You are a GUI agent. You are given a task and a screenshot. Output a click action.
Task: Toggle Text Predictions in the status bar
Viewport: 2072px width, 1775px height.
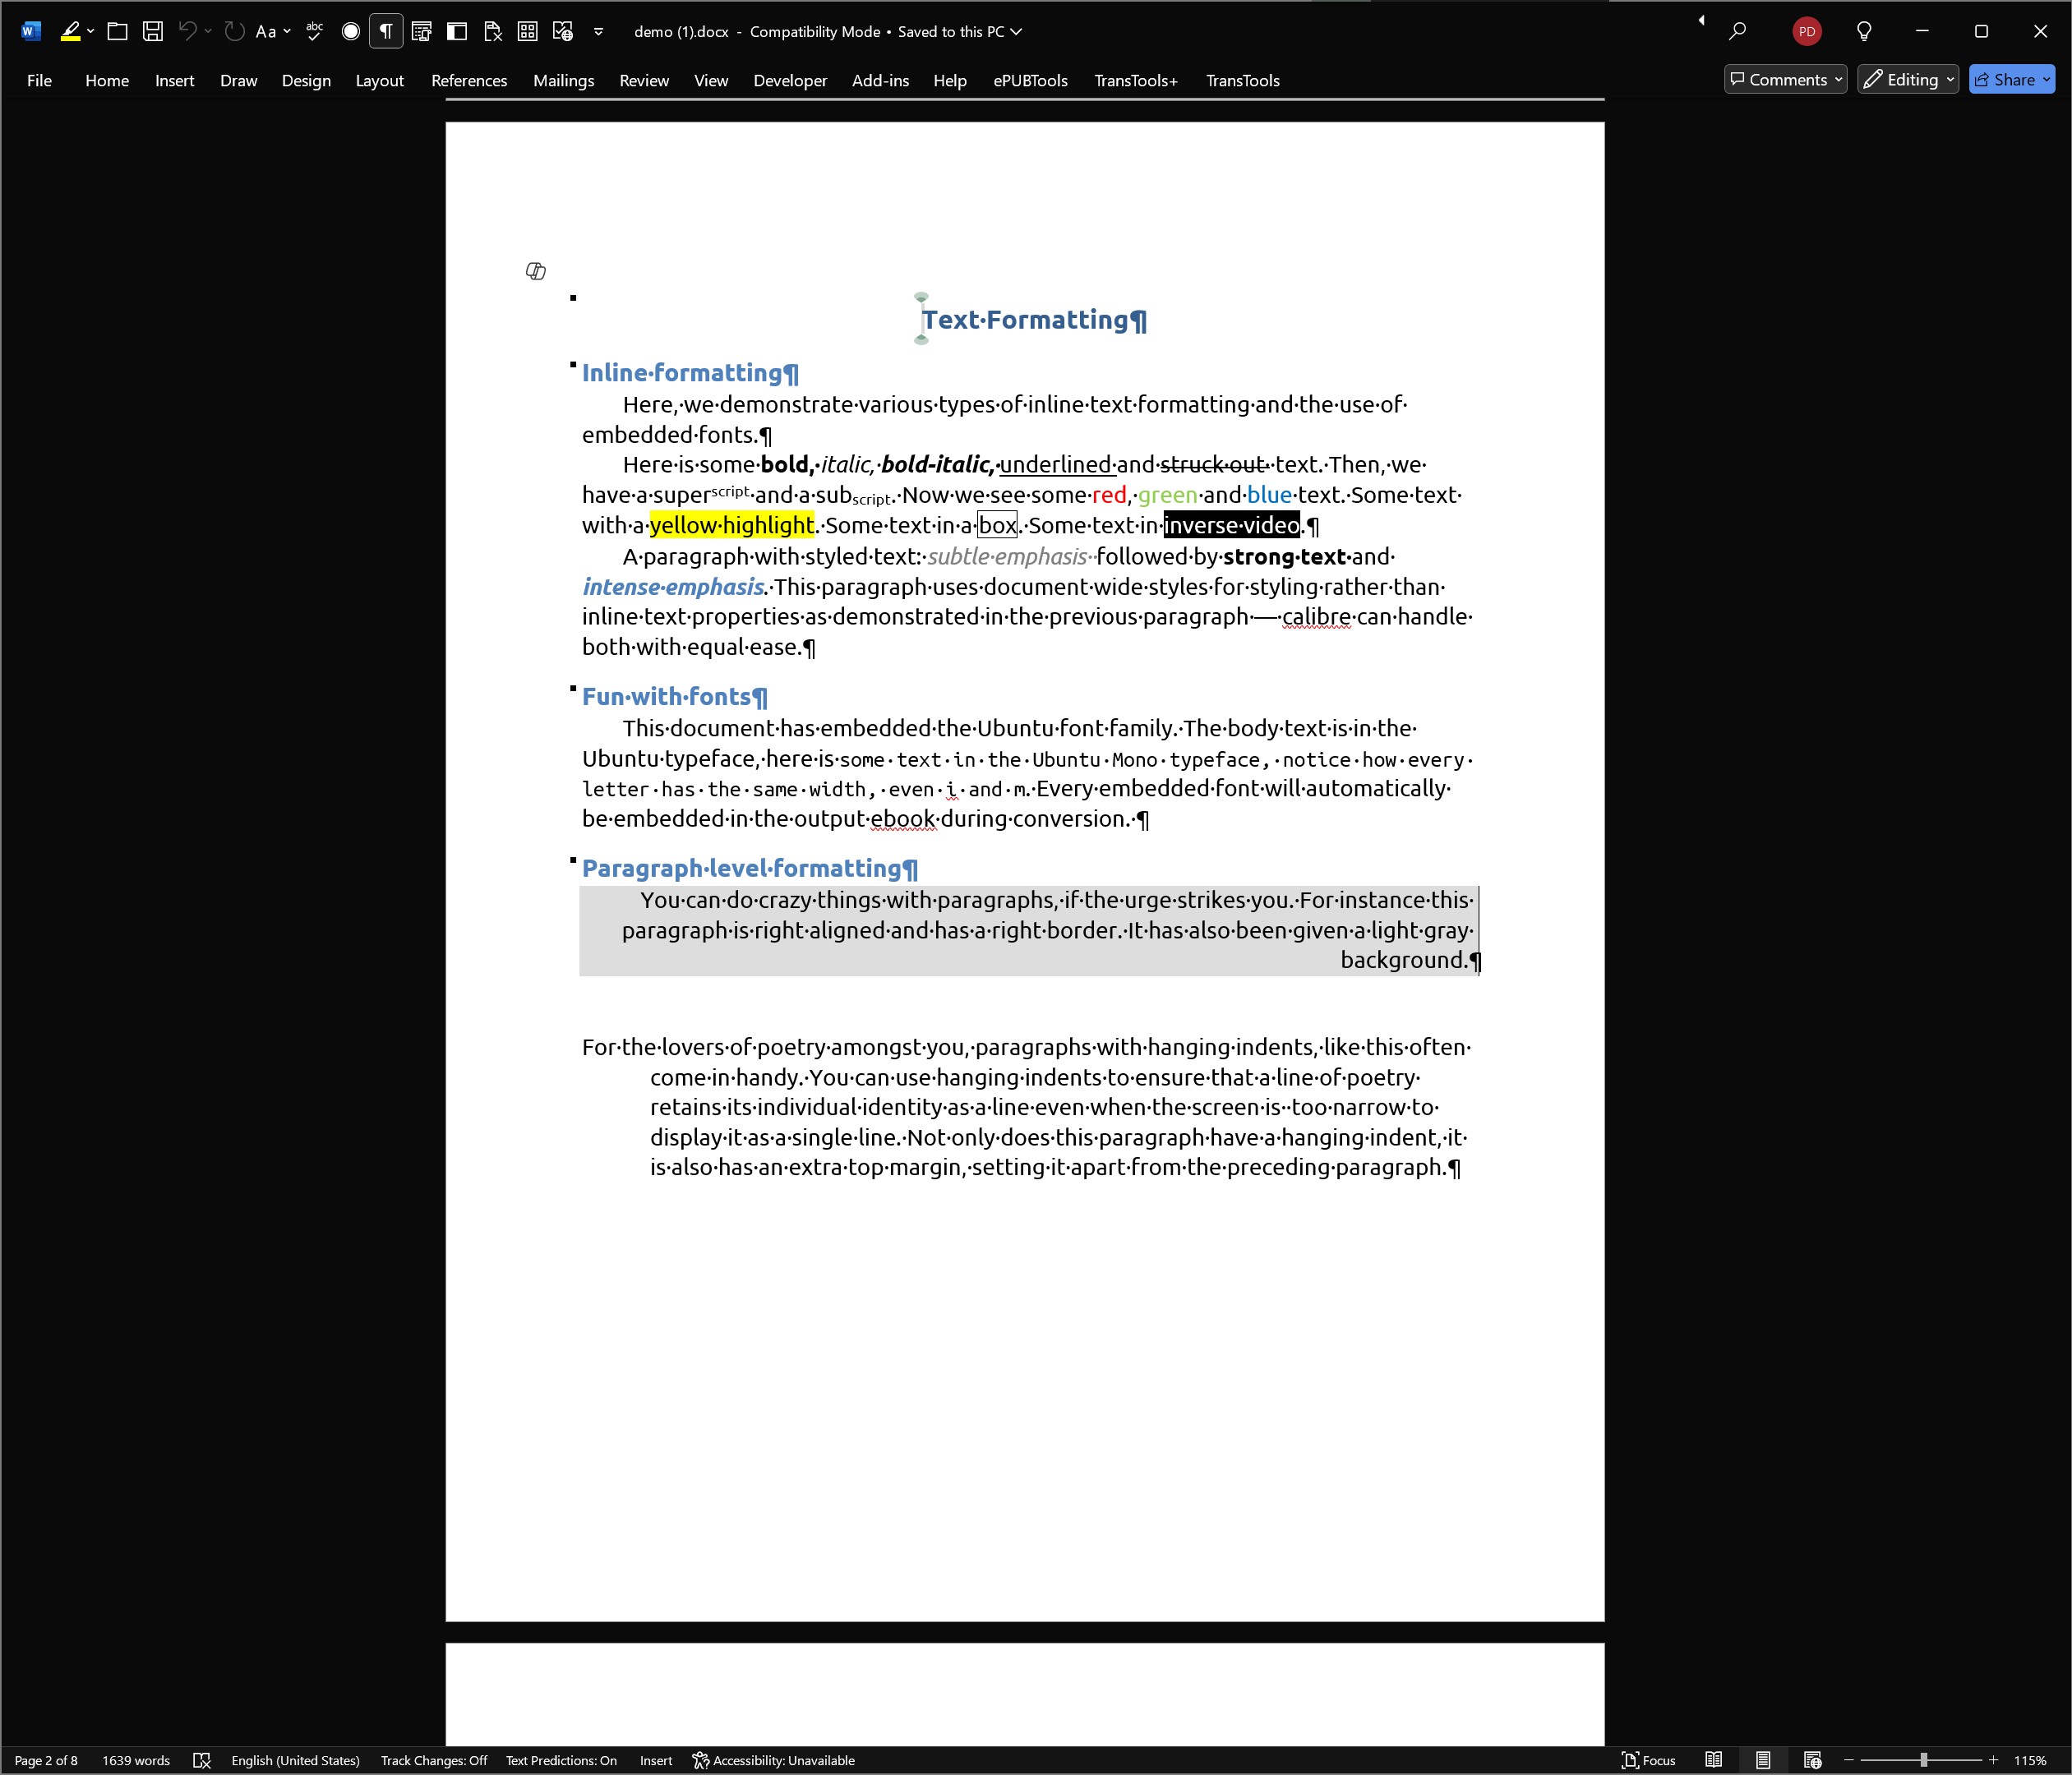point(561,1760)
